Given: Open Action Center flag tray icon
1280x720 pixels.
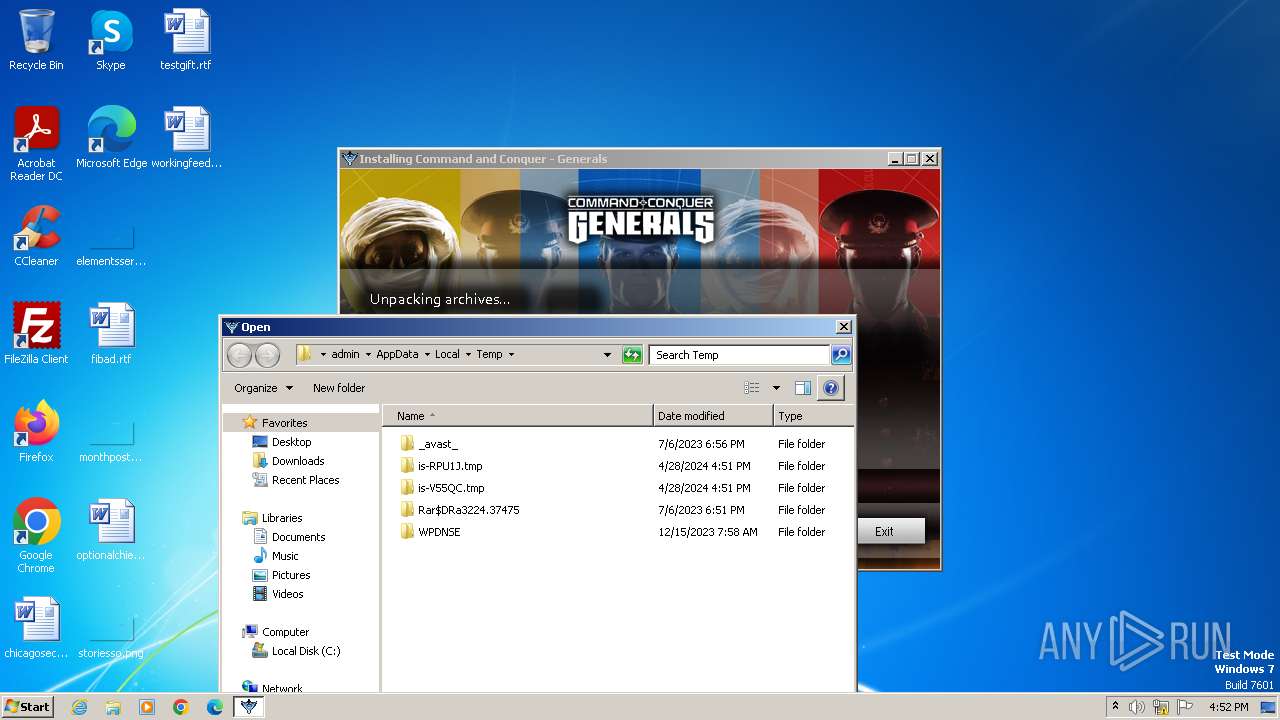Looking at the screenshot, I should [1185, 707].
